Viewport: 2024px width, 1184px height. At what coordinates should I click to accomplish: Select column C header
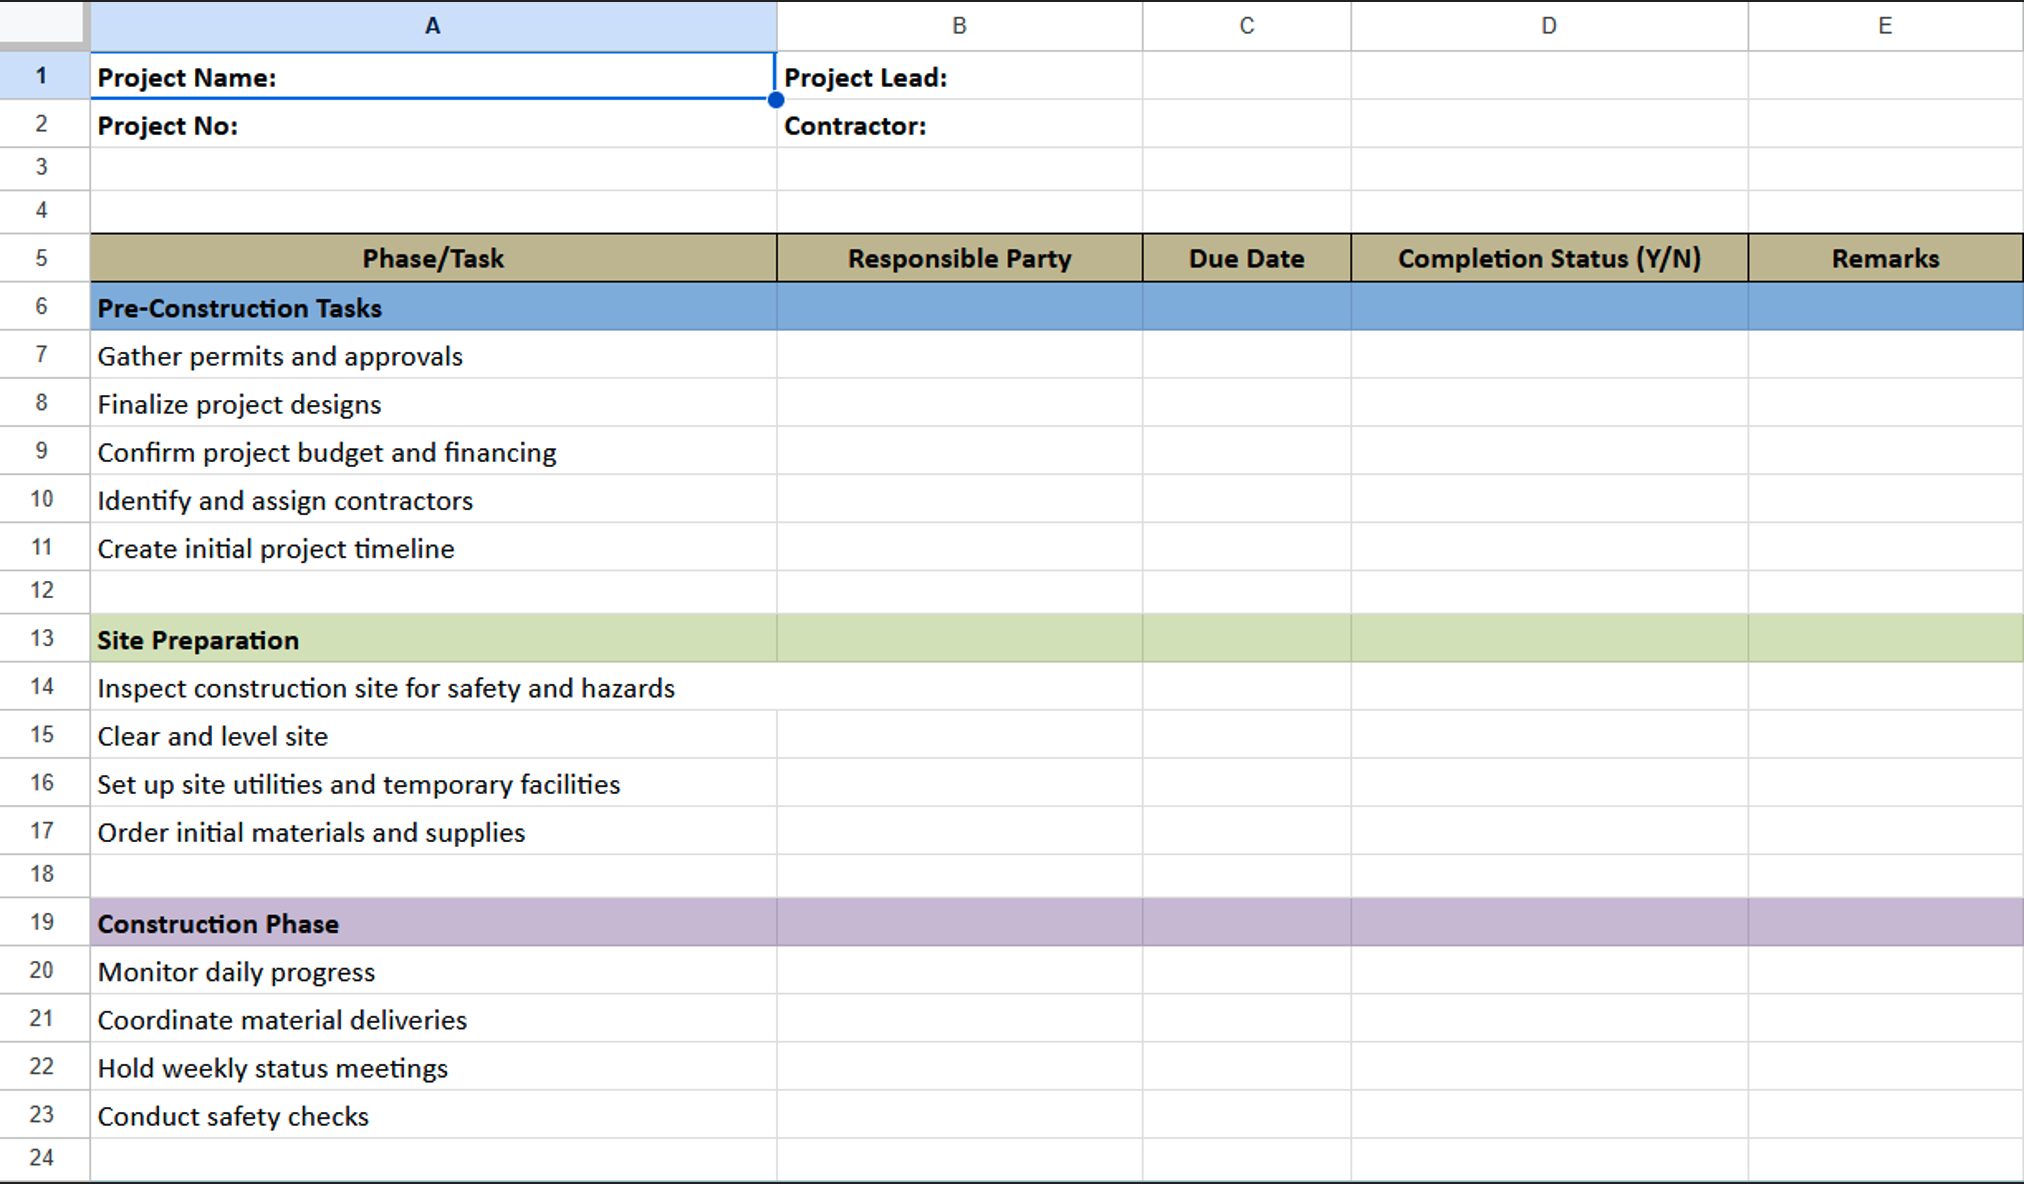point(1246,26)
